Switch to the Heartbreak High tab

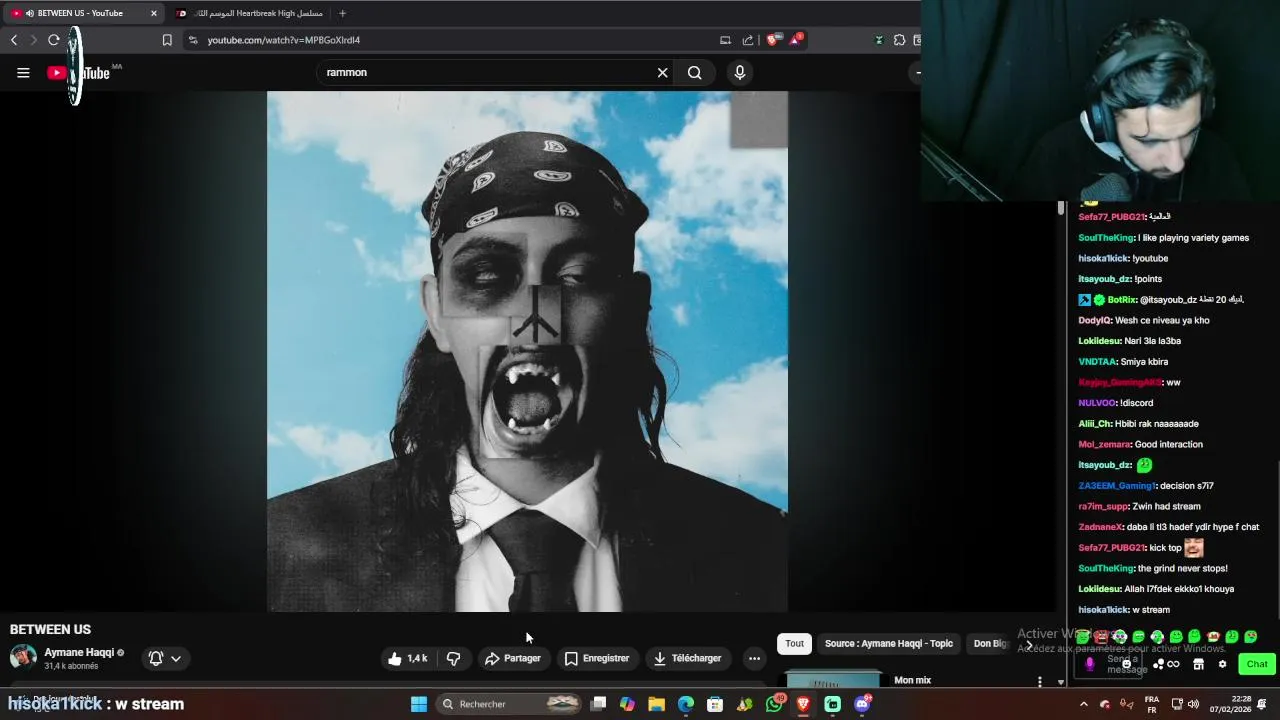click(248, 13)
